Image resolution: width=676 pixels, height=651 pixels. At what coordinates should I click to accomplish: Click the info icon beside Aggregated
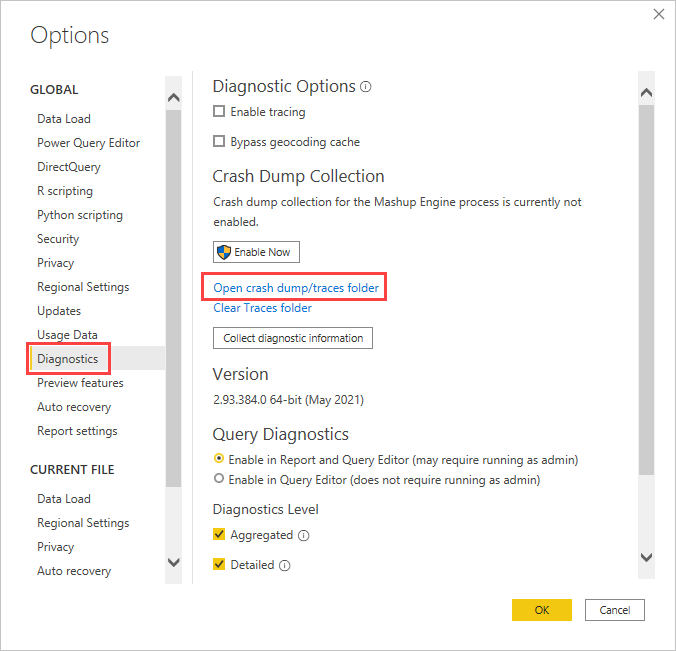pos(304,536)
